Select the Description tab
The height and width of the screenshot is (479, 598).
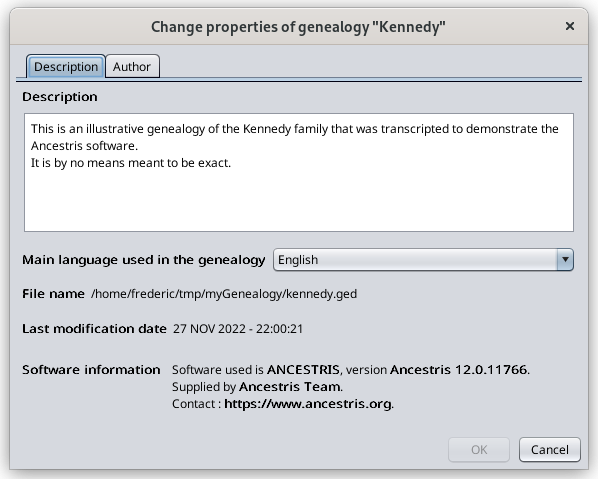point(66,66)
